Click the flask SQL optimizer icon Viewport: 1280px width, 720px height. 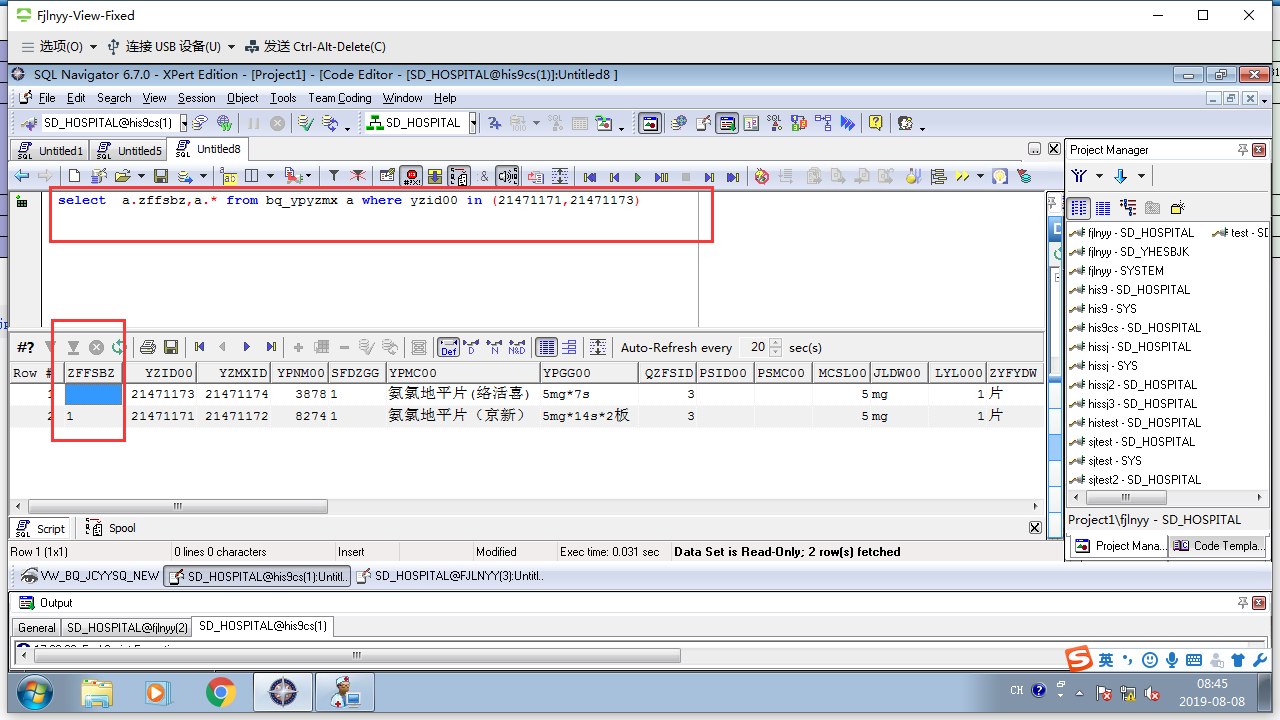tap(912, 176)
